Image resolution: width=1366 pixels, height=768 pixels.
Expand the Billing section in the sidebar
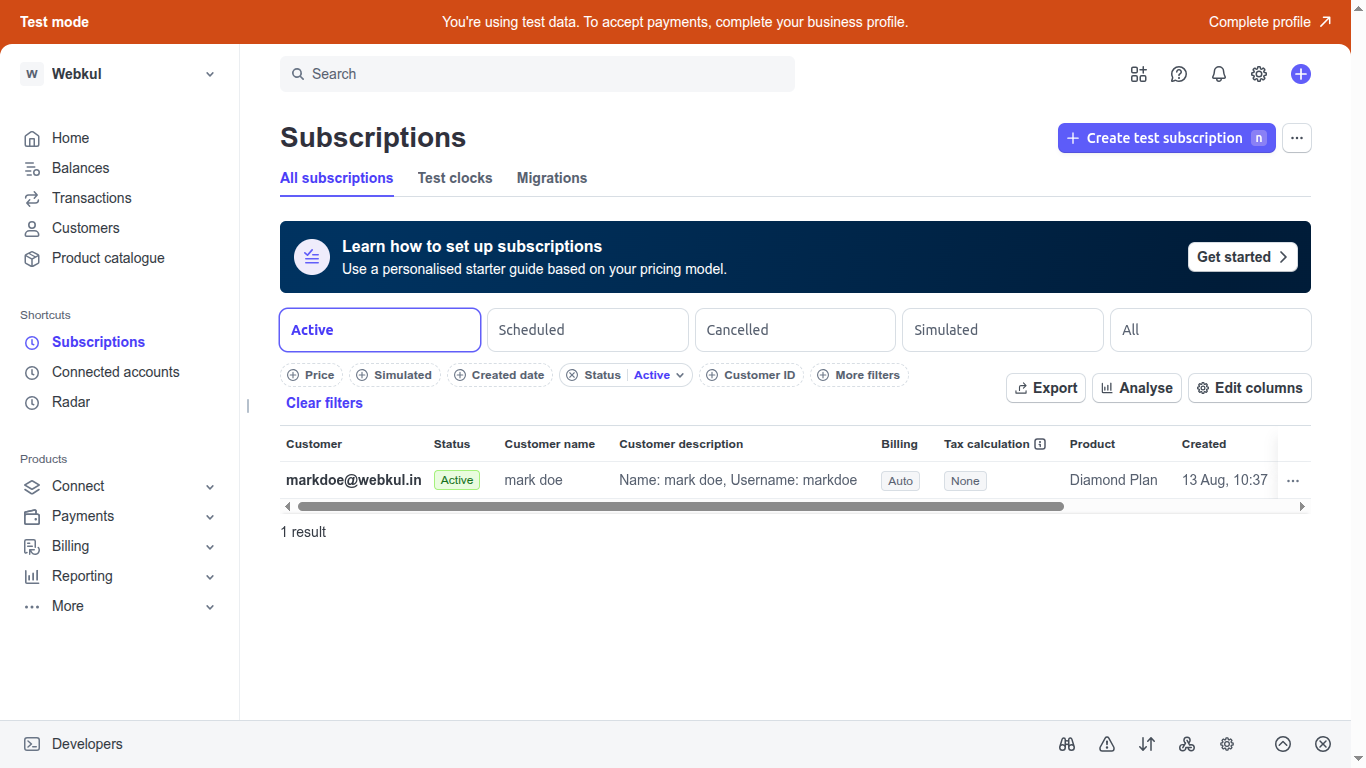pos(70,546)
